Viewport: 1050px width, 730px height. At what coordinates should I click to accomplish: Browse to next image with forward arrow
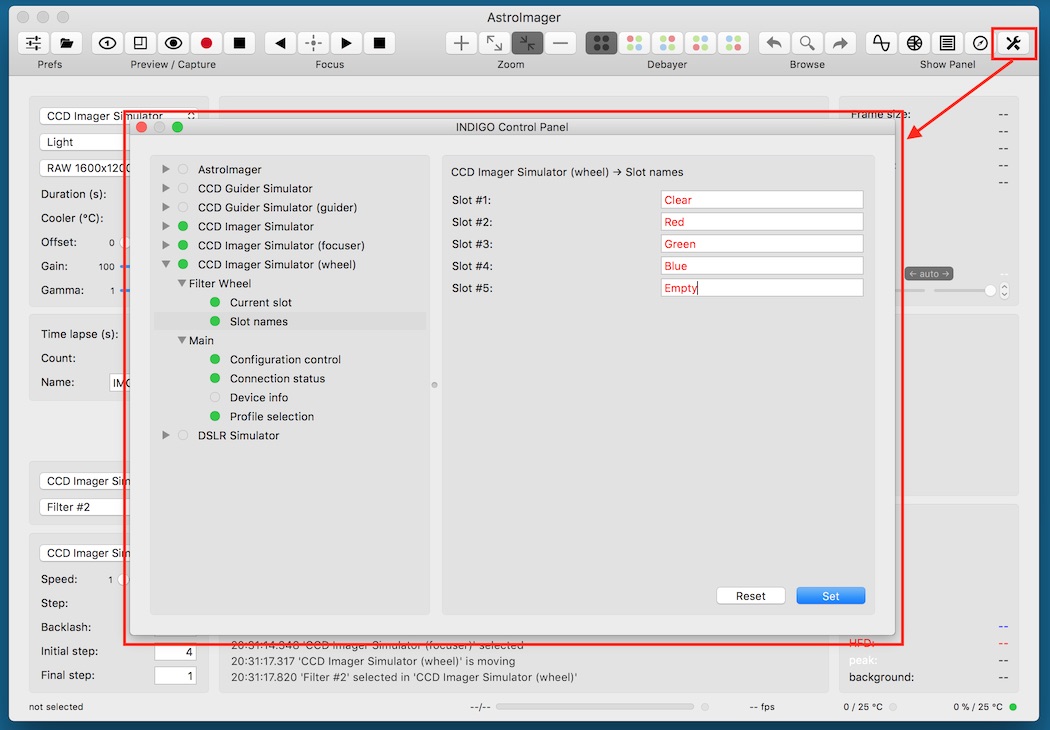pyautogui.click(x=840, y=44)
